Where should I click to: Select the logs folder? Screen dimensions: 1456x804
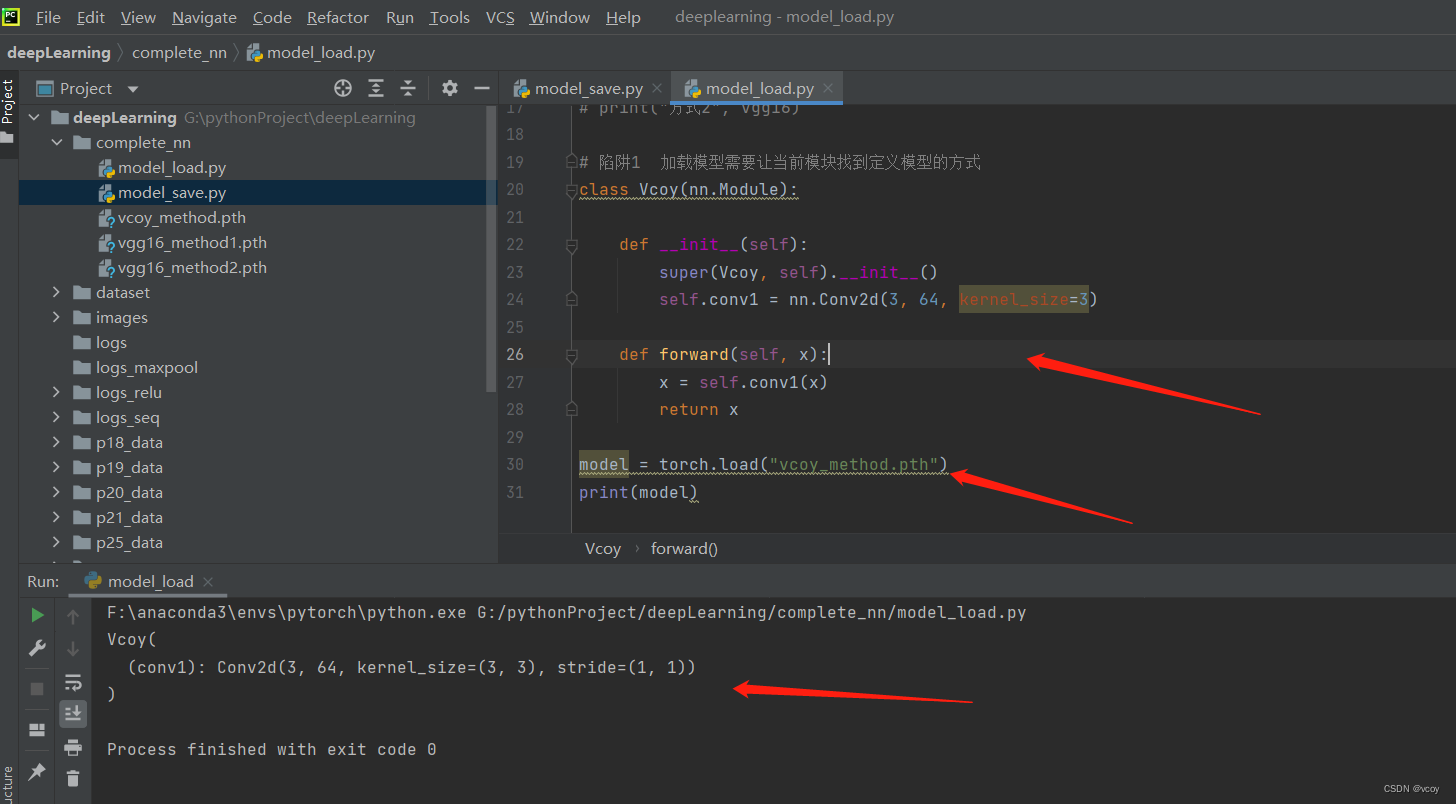[111, 343]
